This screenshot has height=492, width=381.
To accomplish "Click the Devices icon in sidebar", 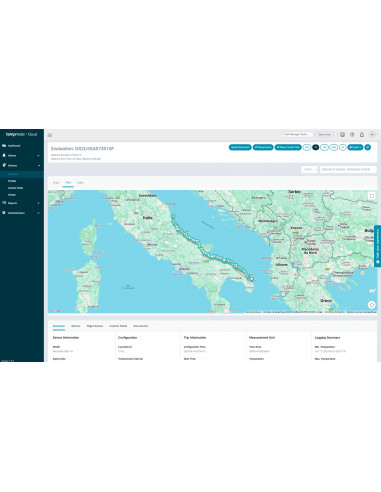I will pos(4,165).
